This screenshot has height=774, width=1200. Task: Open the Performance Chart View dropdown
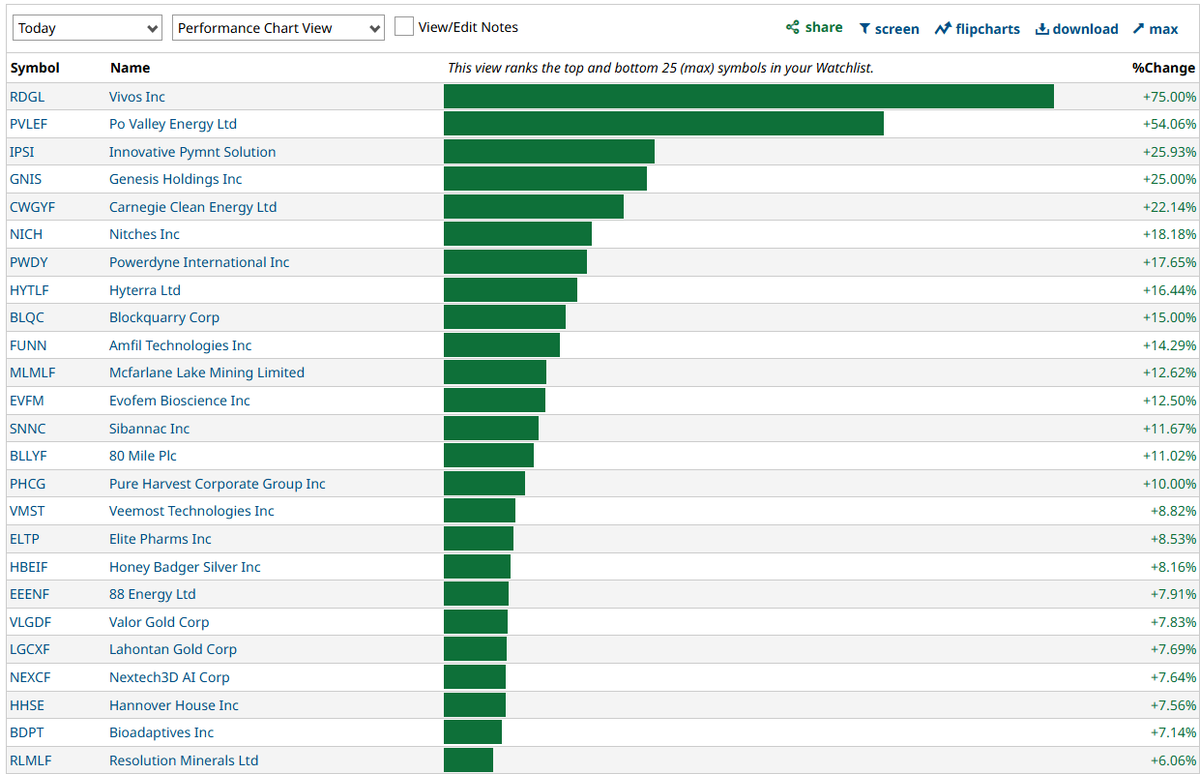tap(278, 28)
